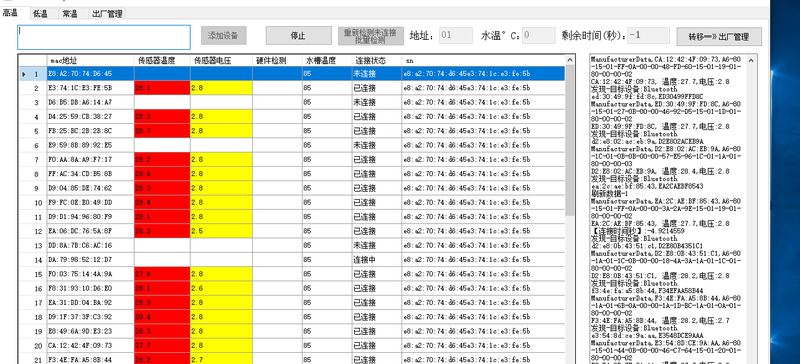Sort by the mac地址 column header
800x364 pixels.
point(90,60)
